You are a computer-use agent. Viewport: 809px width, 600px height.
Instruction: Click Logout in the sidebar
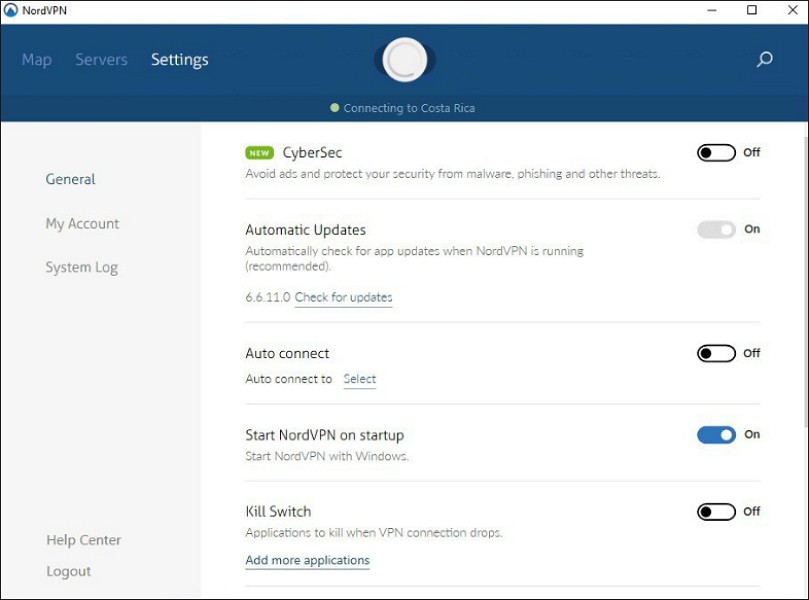[x=69, y=572]
